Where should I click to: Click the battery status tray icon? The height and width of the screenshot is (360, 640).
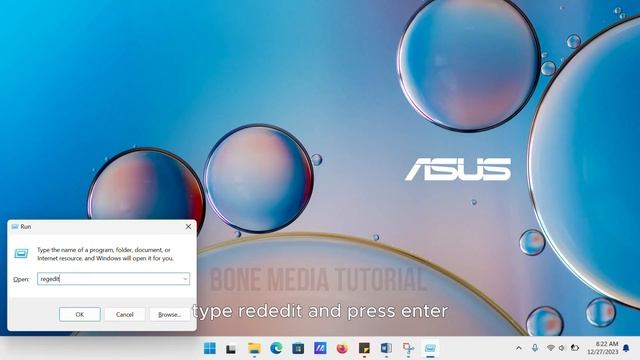coord(575,348)
